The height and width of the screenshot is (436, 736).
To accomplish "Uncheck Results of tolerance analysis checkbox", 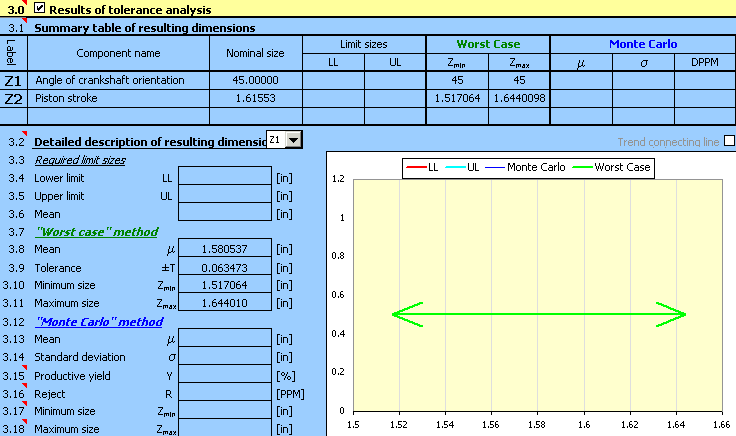I will tap(40, 8).
